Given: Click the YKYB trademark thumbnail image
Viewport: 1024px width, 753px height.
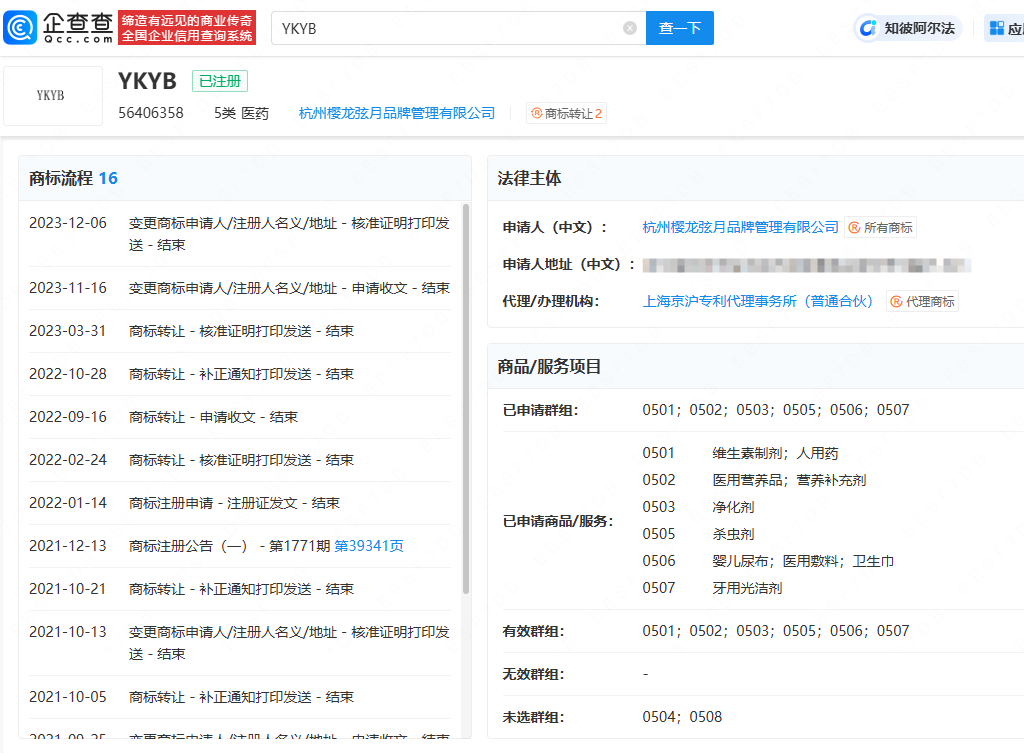Looking at the screenshot, I should 52,96.
